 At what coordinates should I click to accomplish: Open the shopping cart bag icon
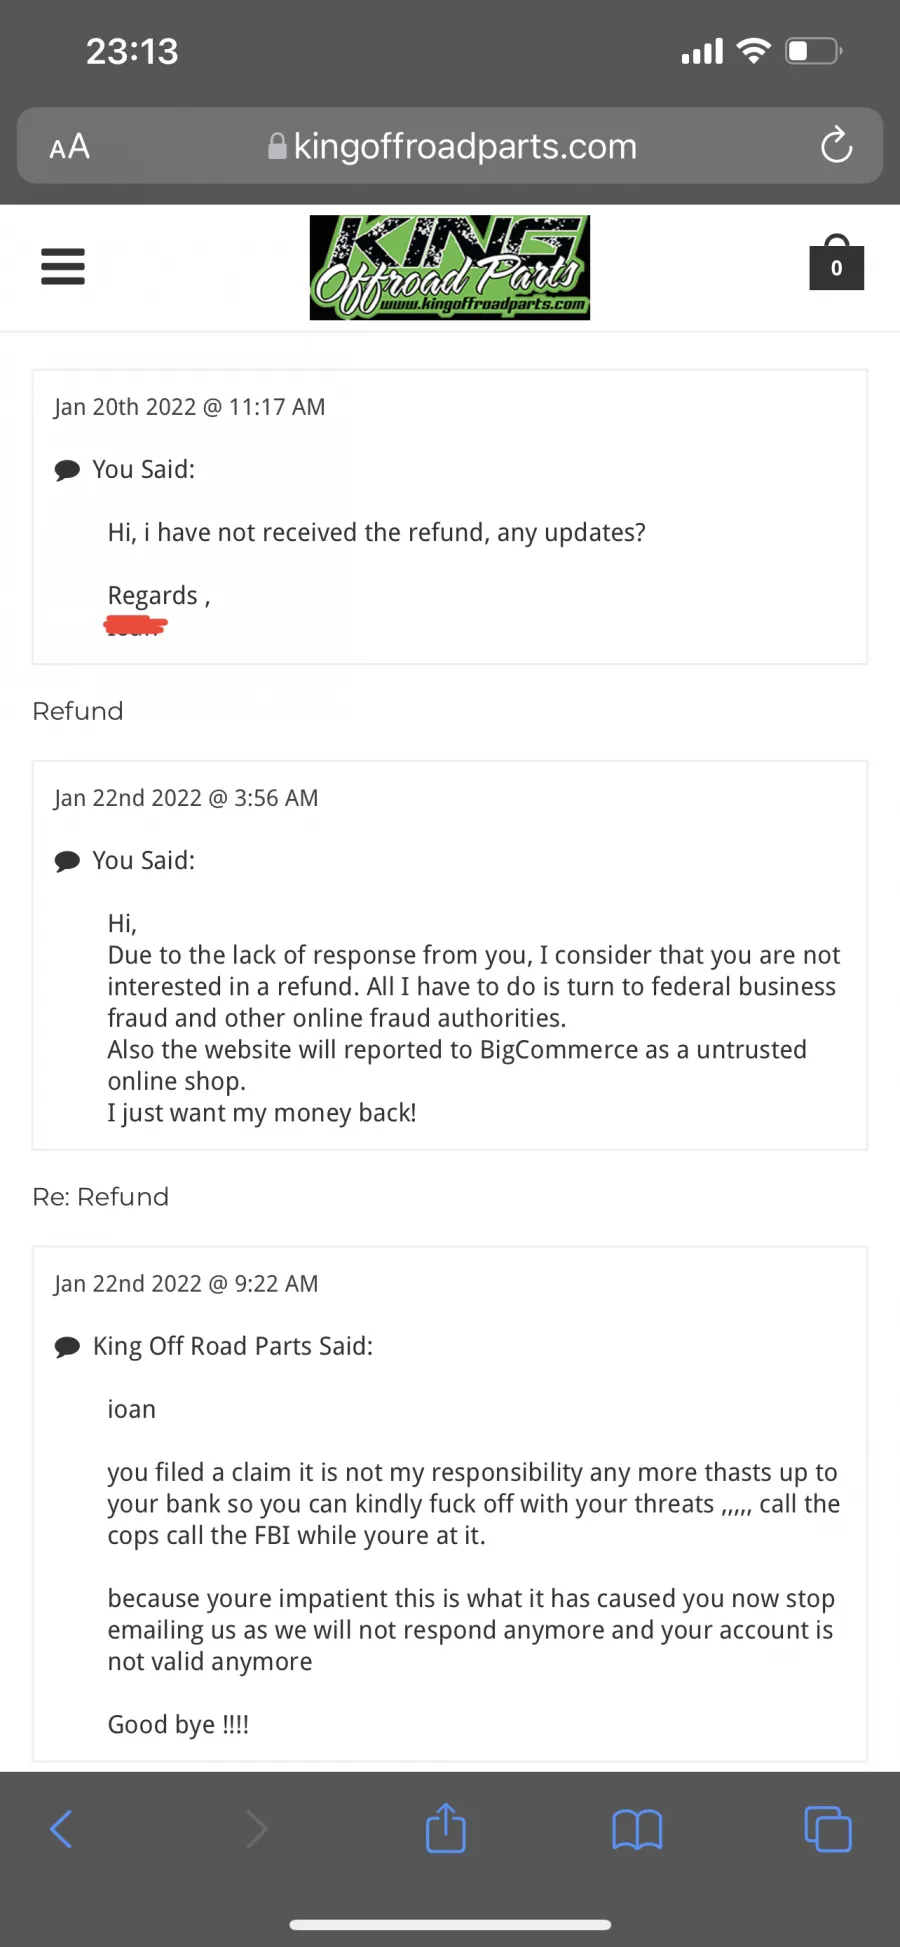pos(836,263)
